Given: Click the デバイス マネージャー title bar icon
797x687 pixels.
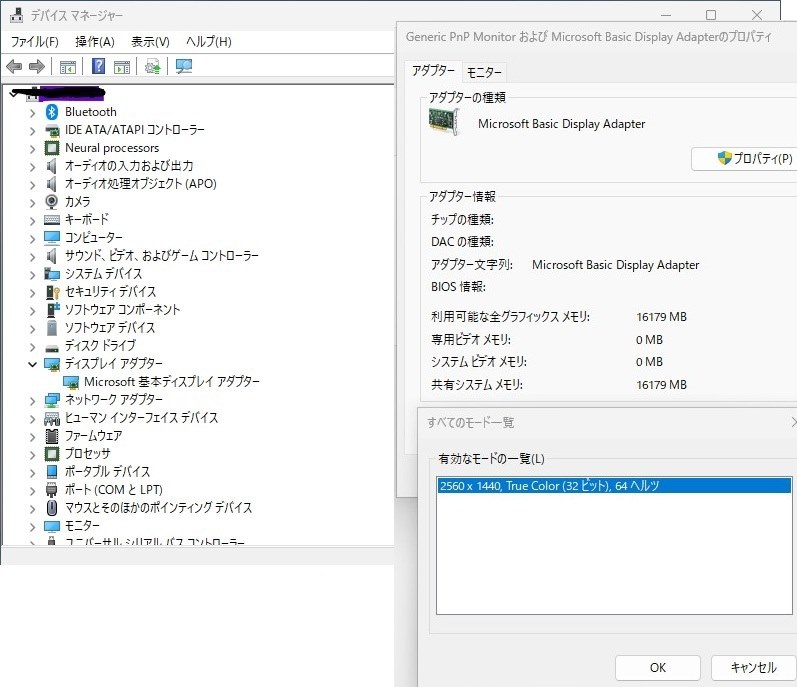Looking at the screenshot, I should (17, 15).
